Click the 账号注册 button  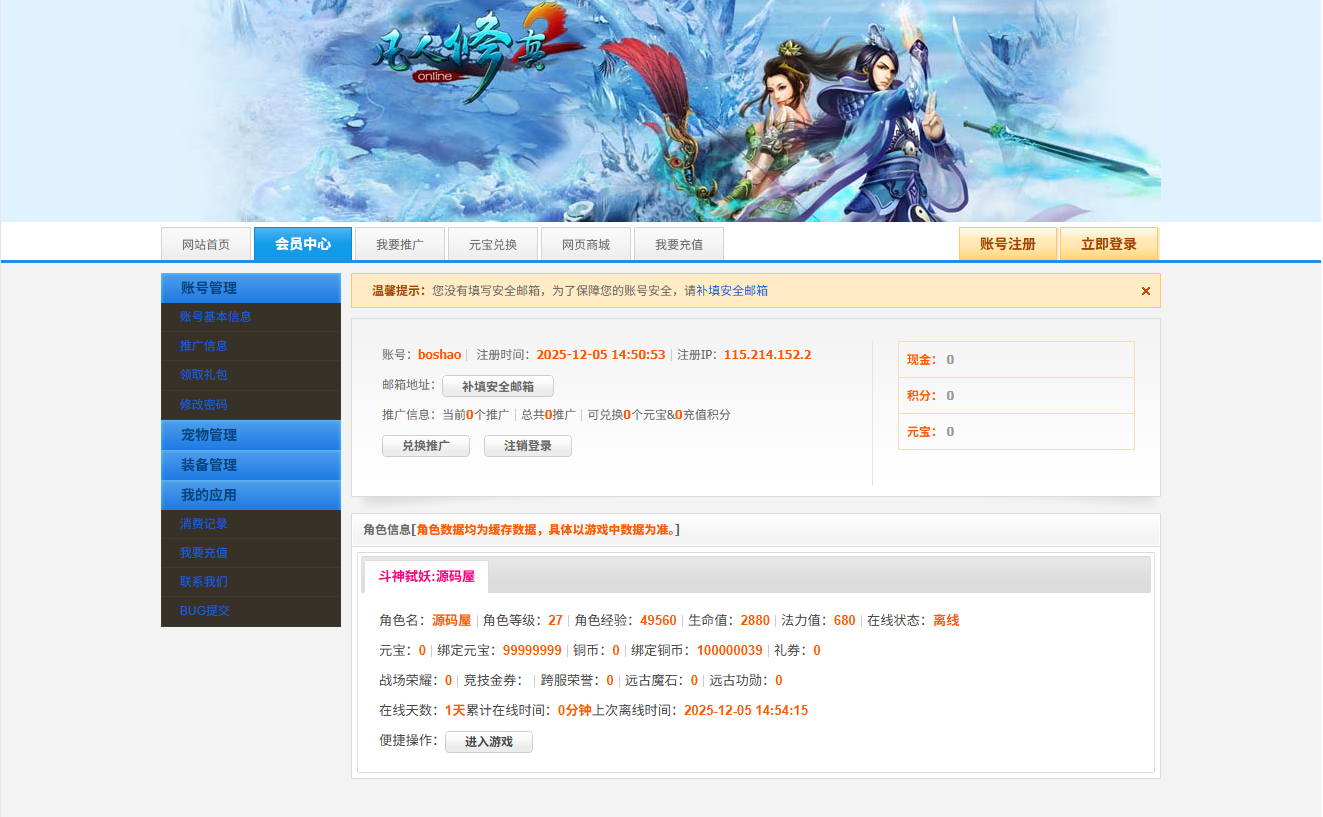point(1007,244)
